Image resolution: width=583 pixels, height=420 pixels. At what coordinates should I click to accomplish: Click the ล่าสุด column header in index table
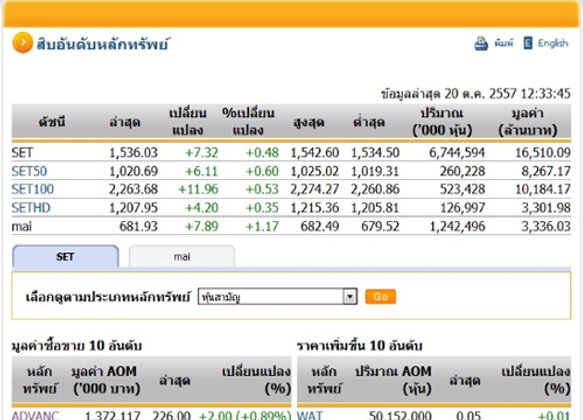pyautogui.click(x=125, y=122)
